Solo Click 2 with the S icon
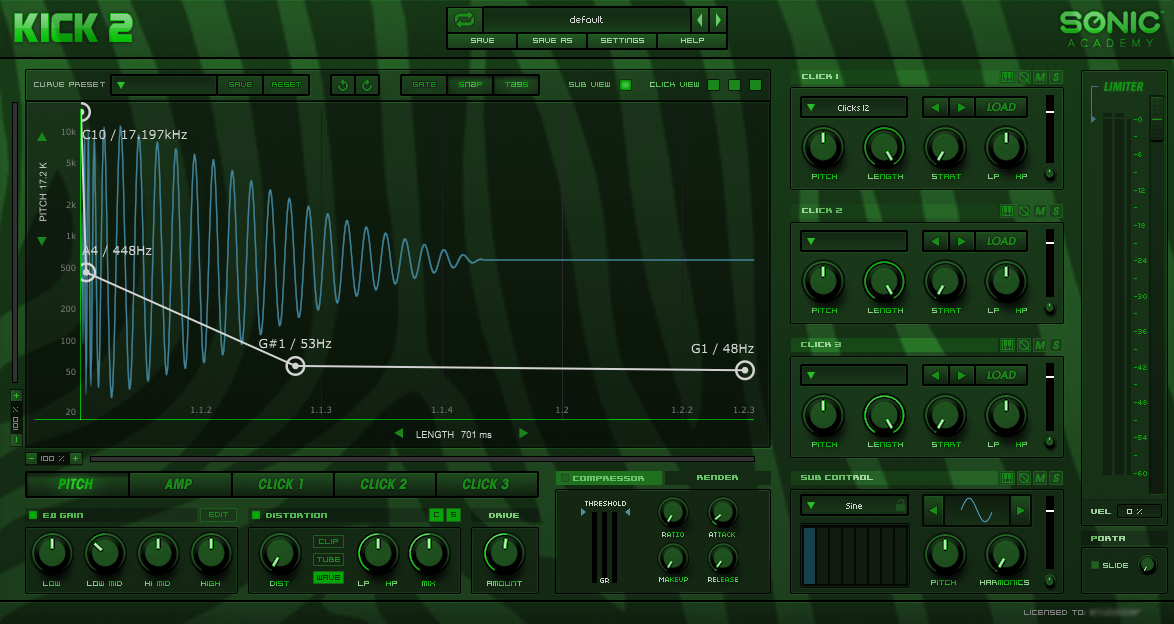The width and height of the screenshot is (1174, 624). point(1056,211)
